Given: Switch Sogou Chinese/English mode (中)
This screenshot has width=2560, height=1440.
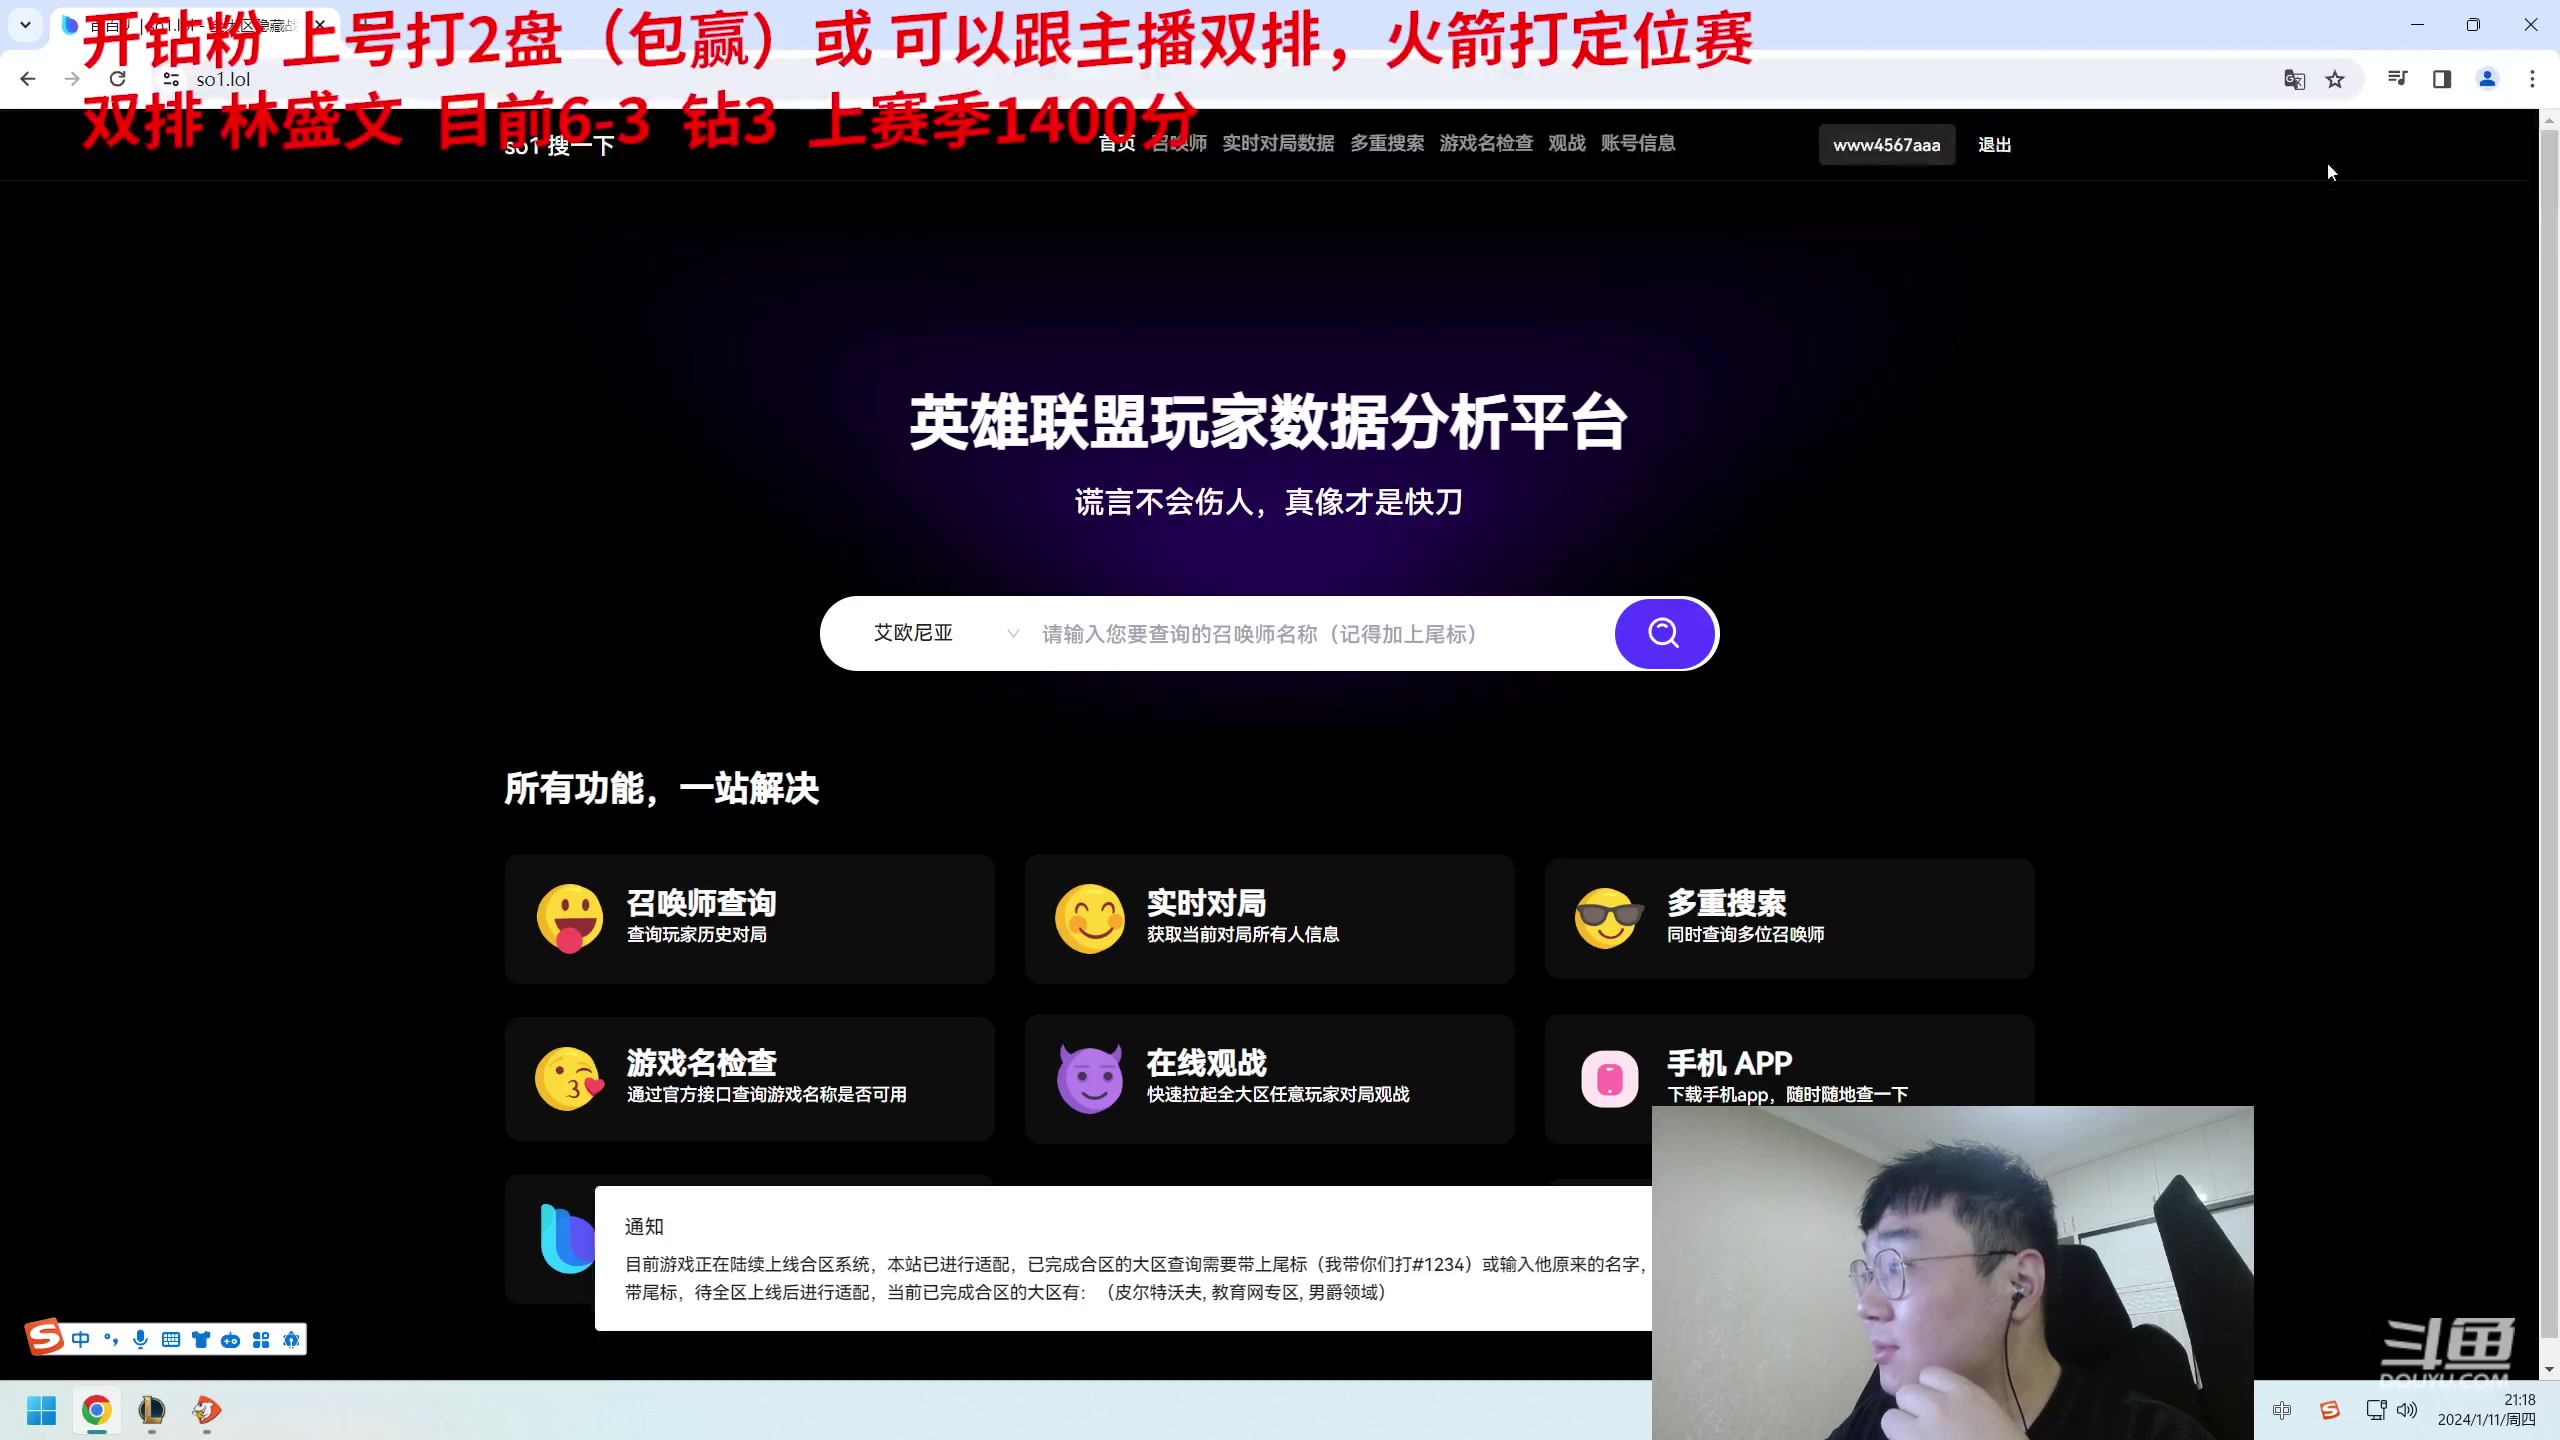Looking at the screenshot, I should [81, 1340].
